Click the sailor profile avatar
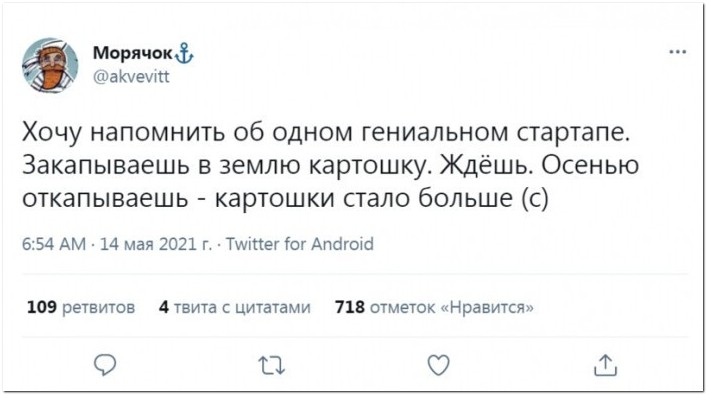This screenshot has width=707, height=395. [x=50, y=65]
